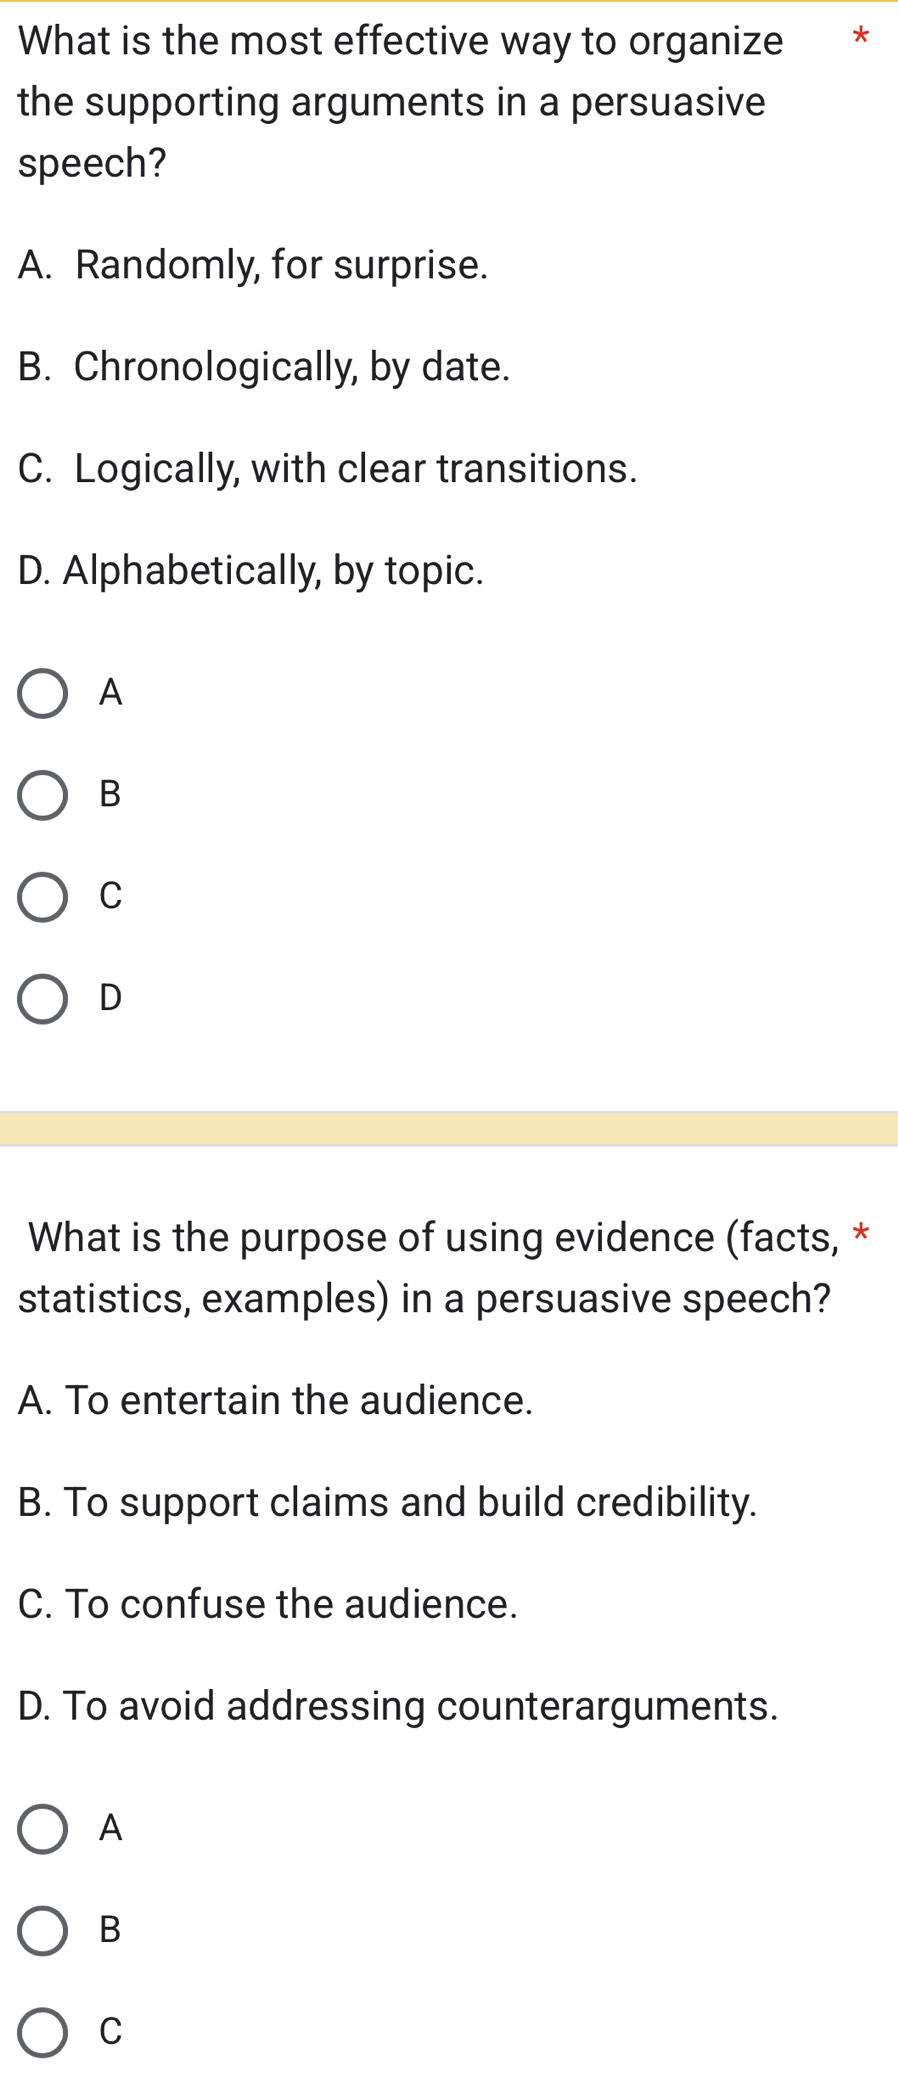
Task: Choose radio C for the organizing arguments question
Action: click(x=43, y=897)
